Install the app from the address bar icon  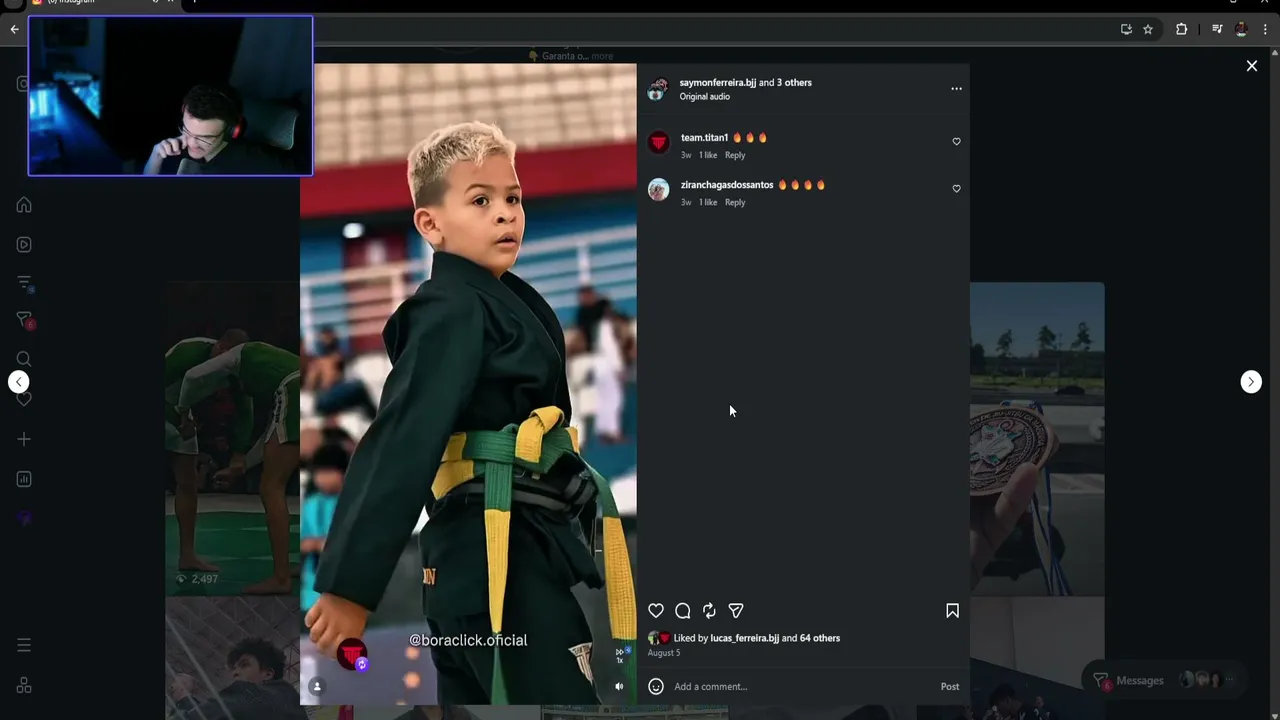(1126, 29)
